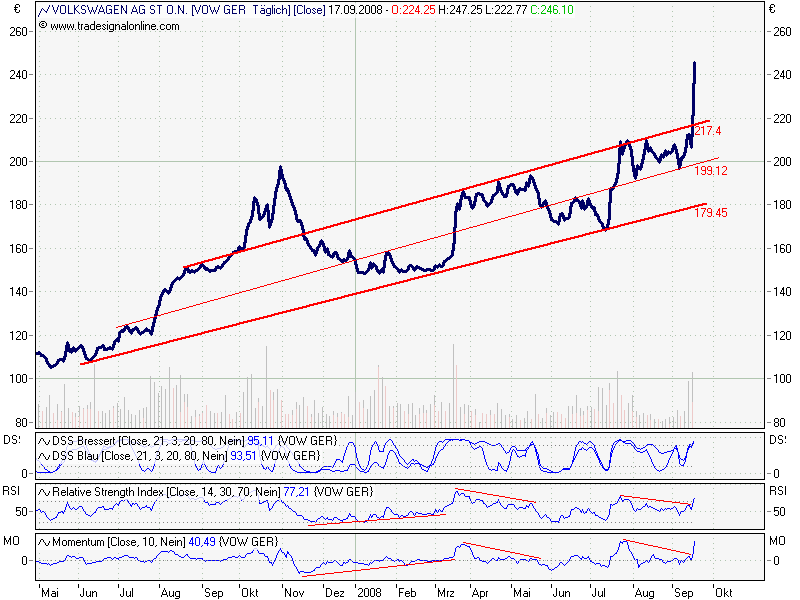Click the November 2007 price peak near 197
This screenshot has width=800, height=600.
point(280,168)
